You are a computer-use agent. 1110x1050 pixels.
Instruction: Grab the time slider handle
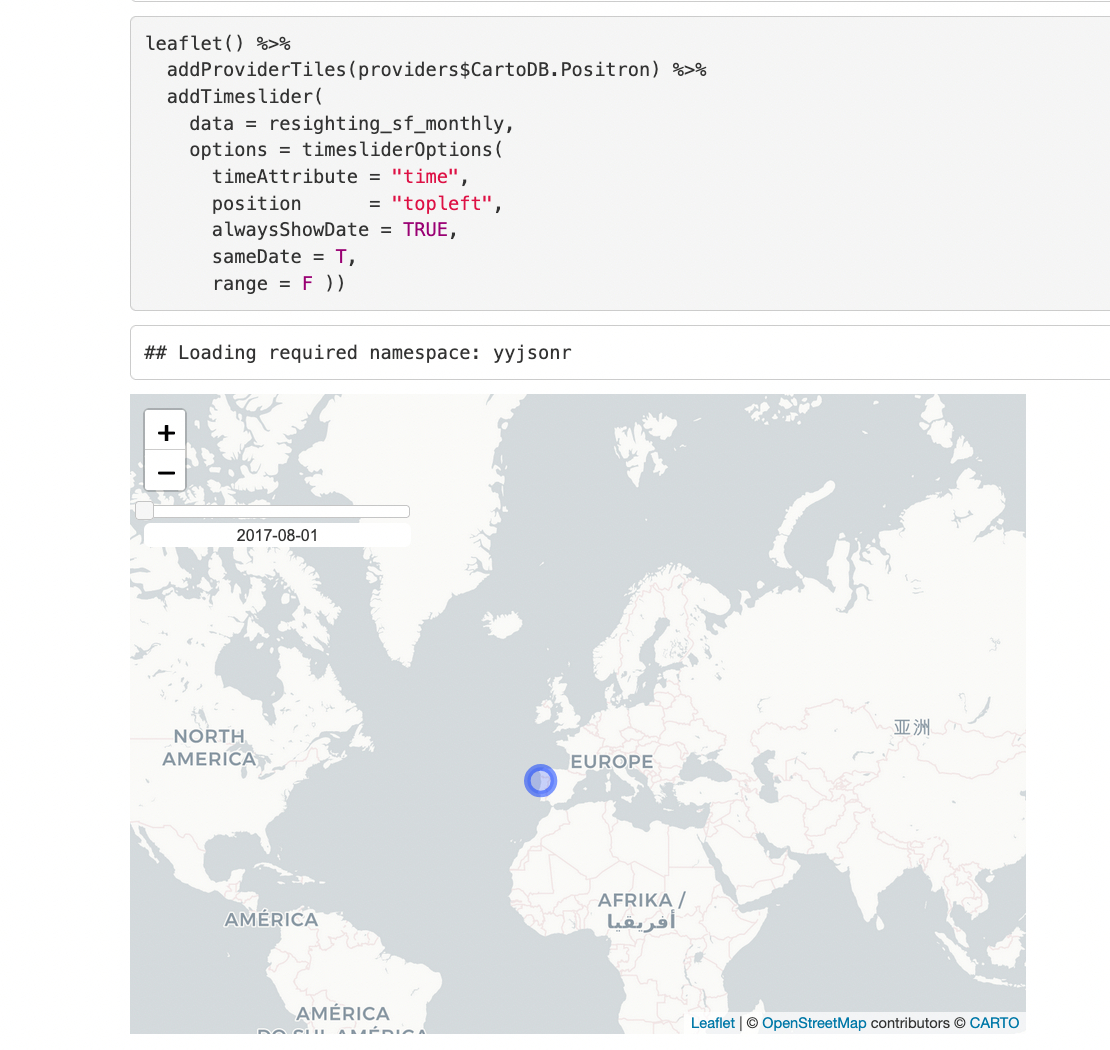pos(145,511)
